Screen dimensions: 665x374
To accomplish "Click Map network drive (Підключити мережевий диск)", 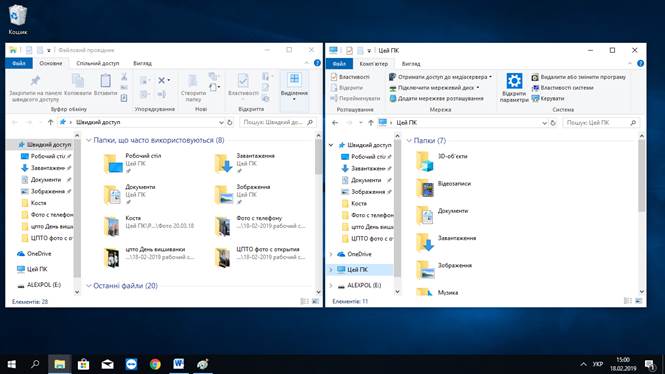I will click(434, 88).
